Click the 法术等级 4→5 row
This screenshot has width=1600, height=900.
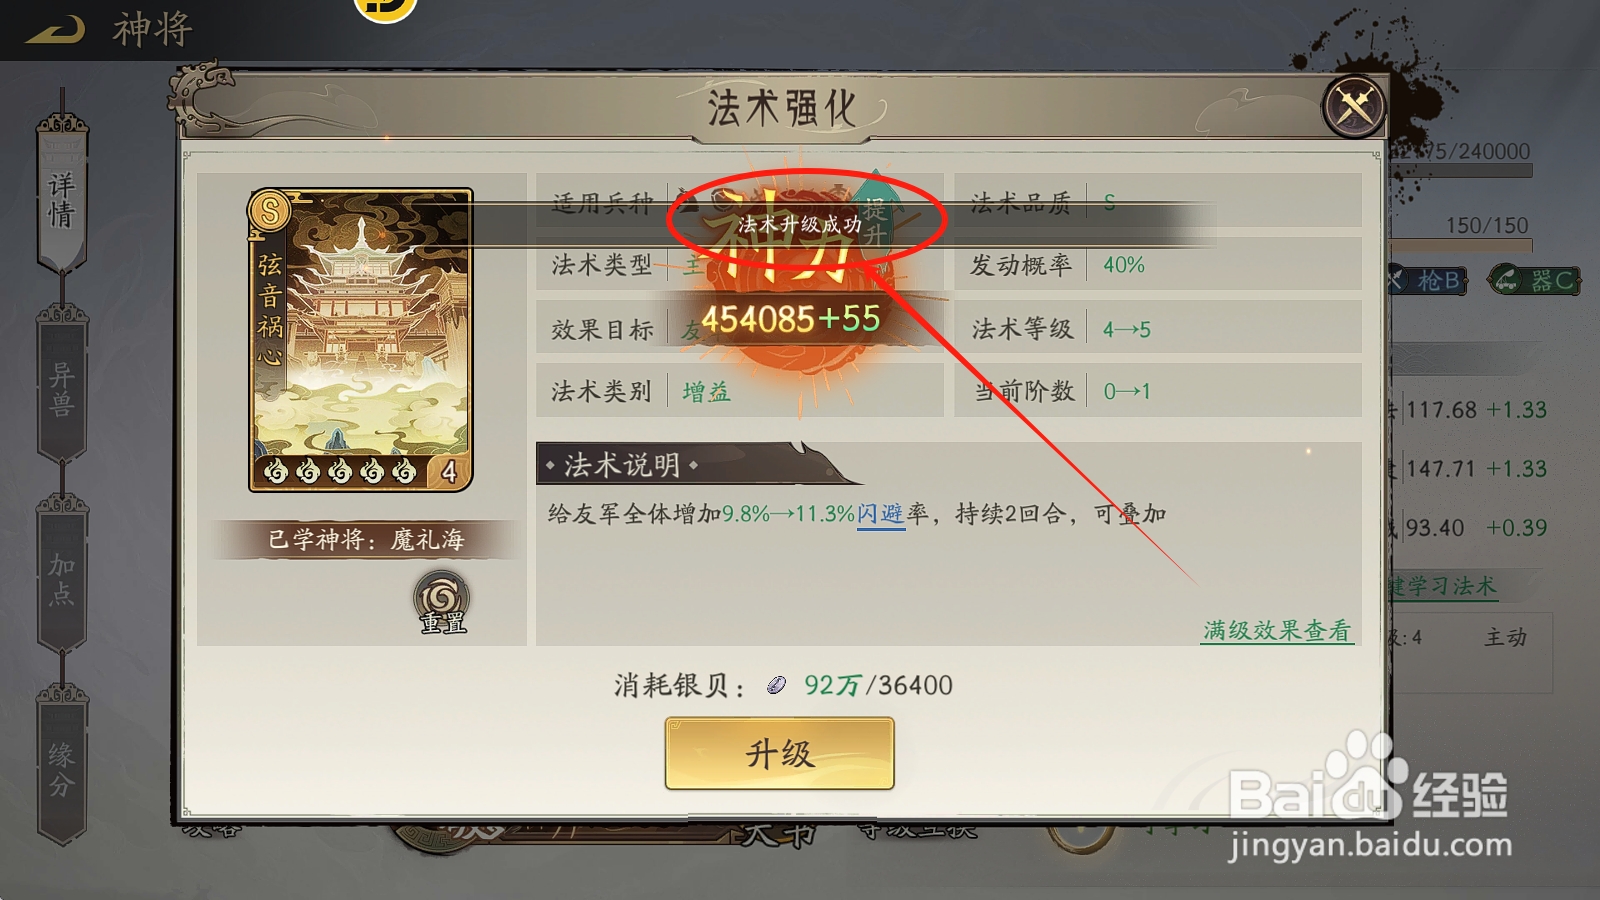point(1158,328)
